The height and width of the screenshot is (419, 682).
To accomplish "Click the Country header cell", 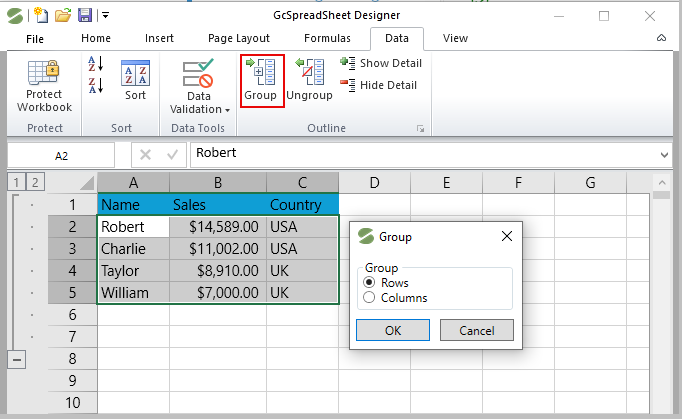I will pos(302,204).
